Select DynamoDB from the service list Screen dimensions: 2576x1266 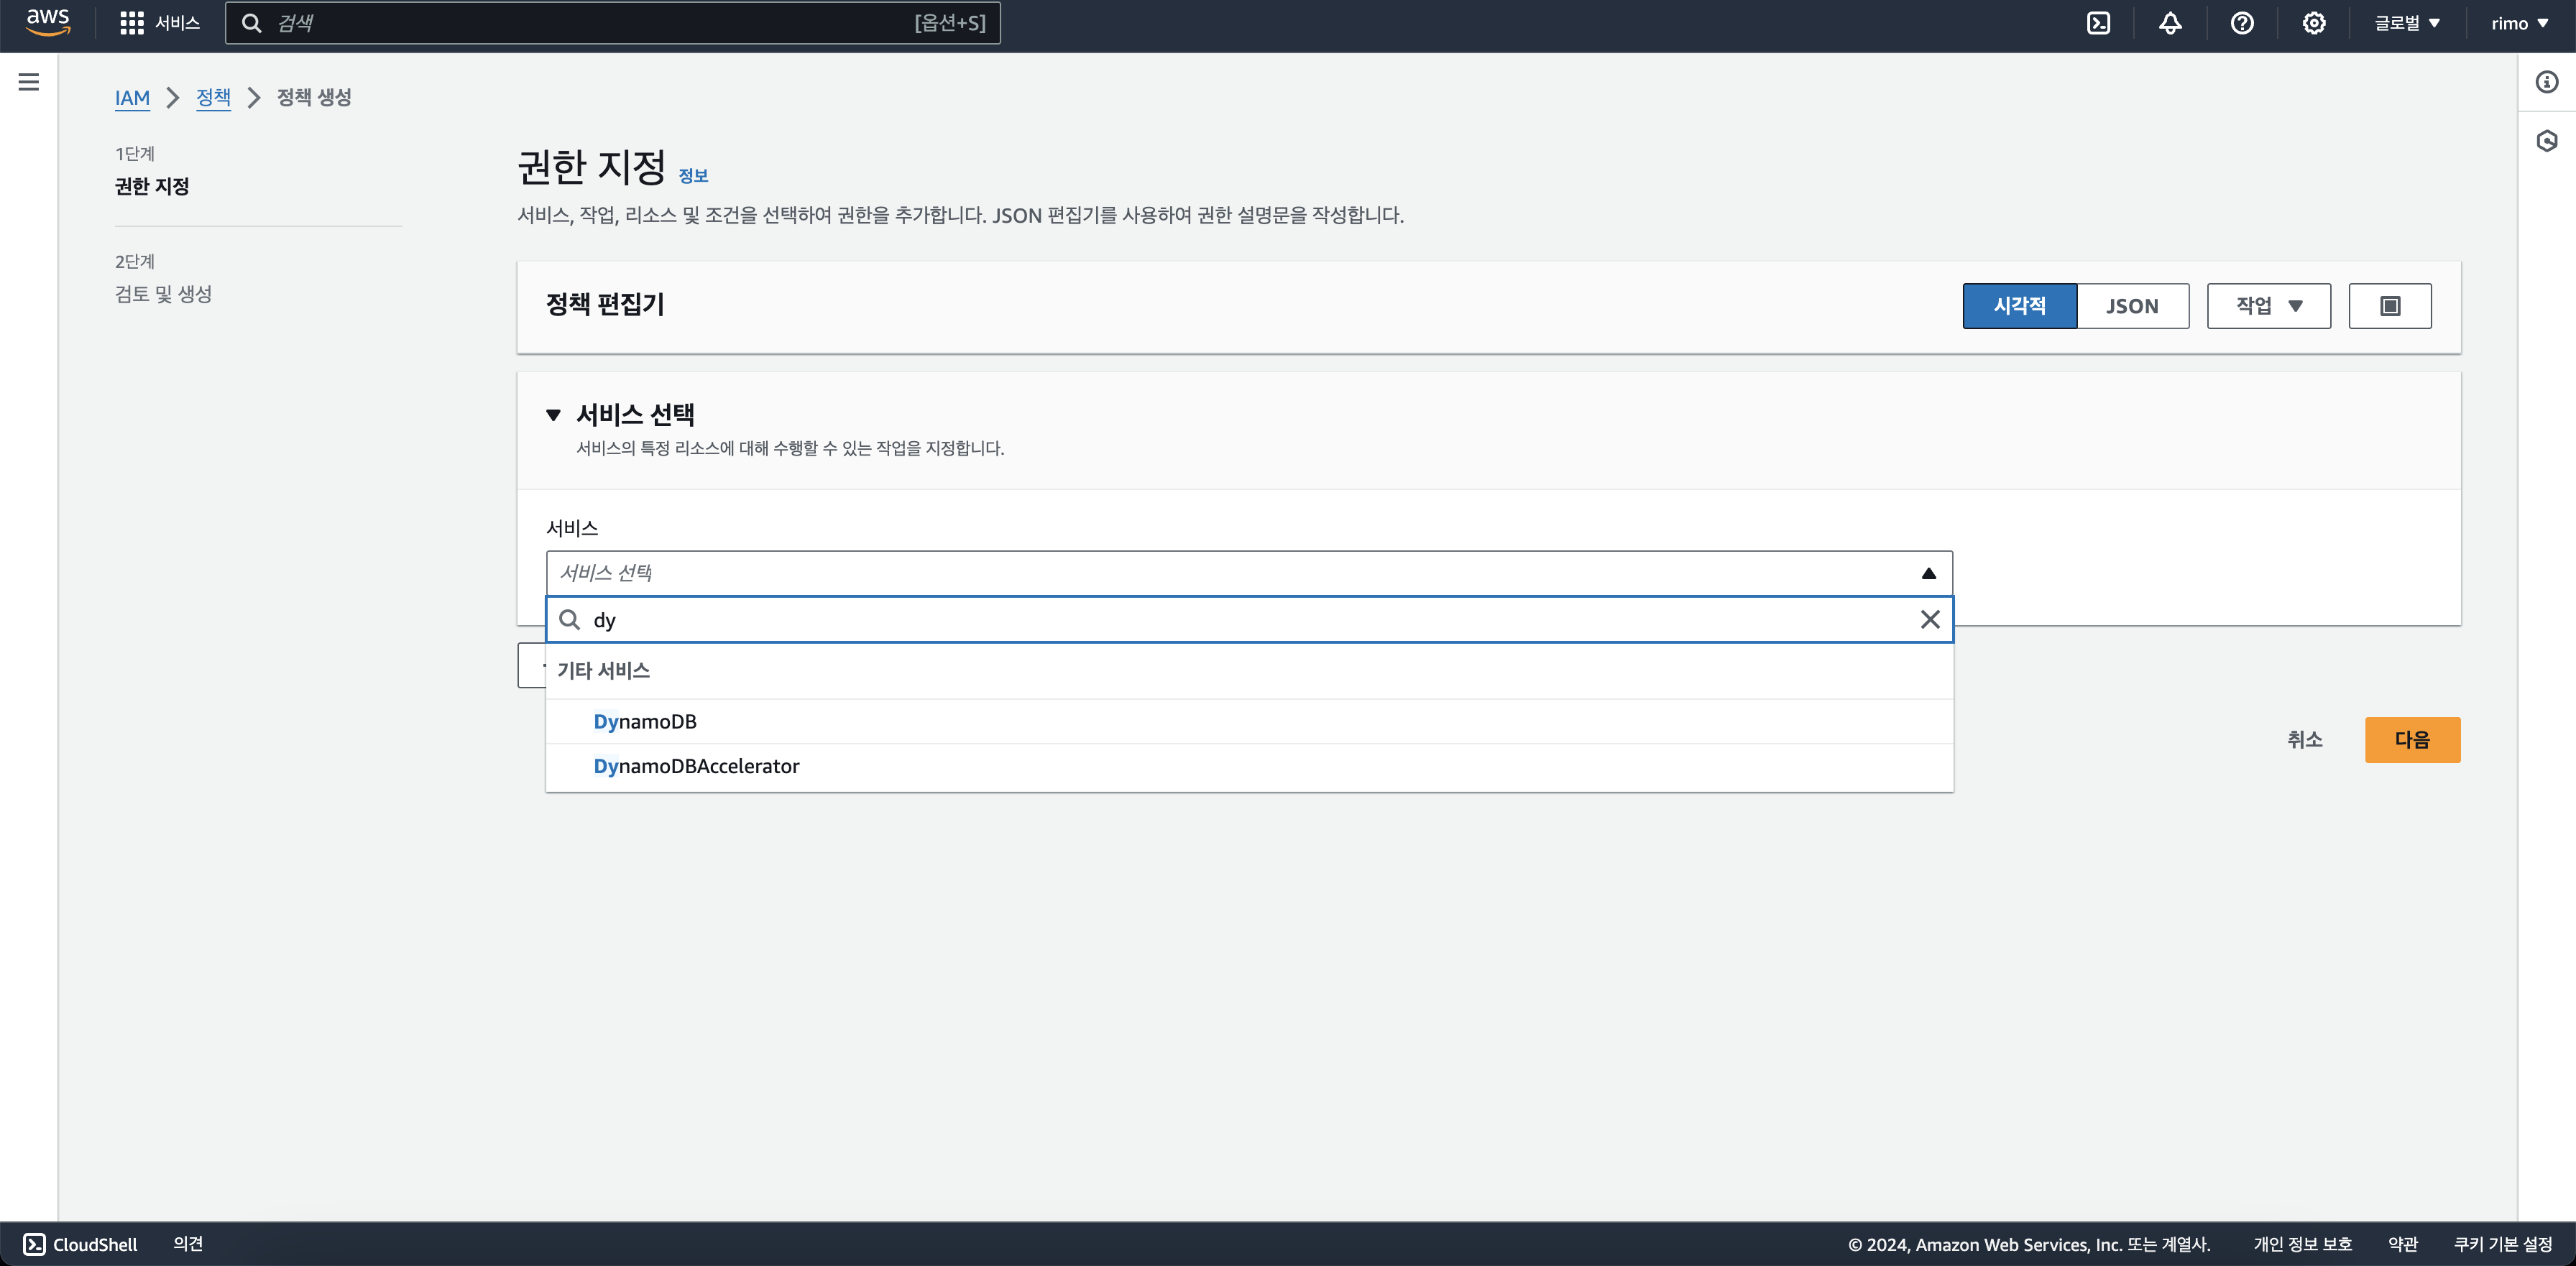coord(645,722)
